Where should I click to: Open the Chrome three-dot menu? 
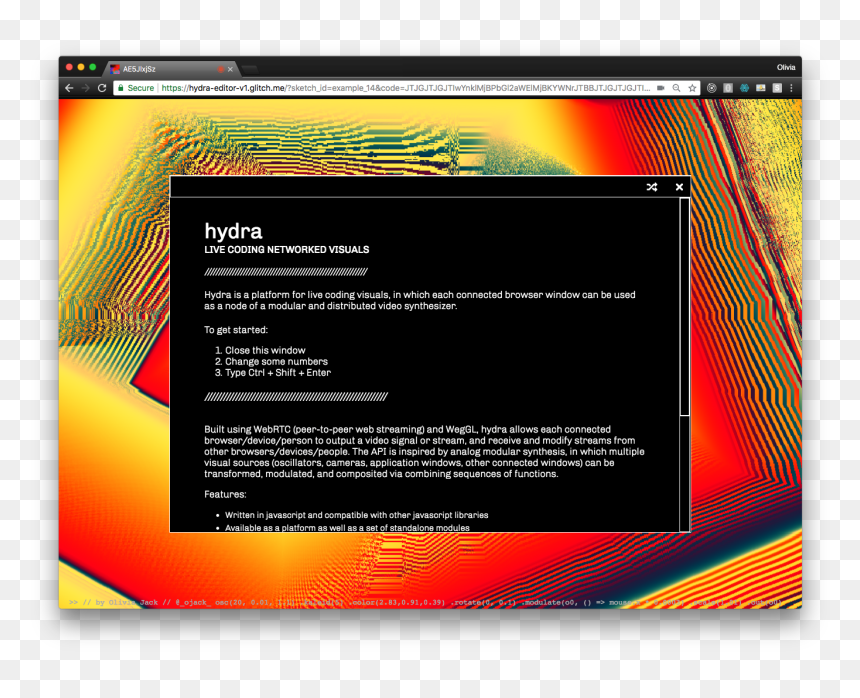[791, 88]
